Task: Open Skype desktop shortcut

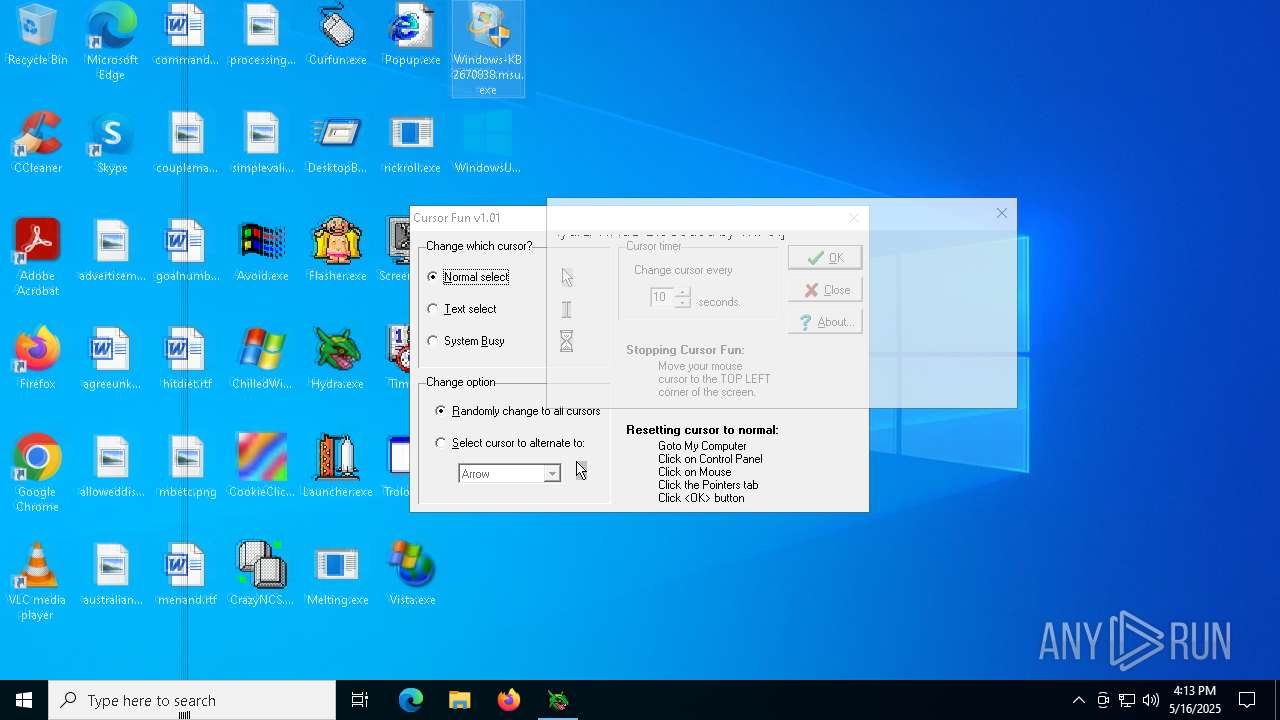Action: click(112, 144)
